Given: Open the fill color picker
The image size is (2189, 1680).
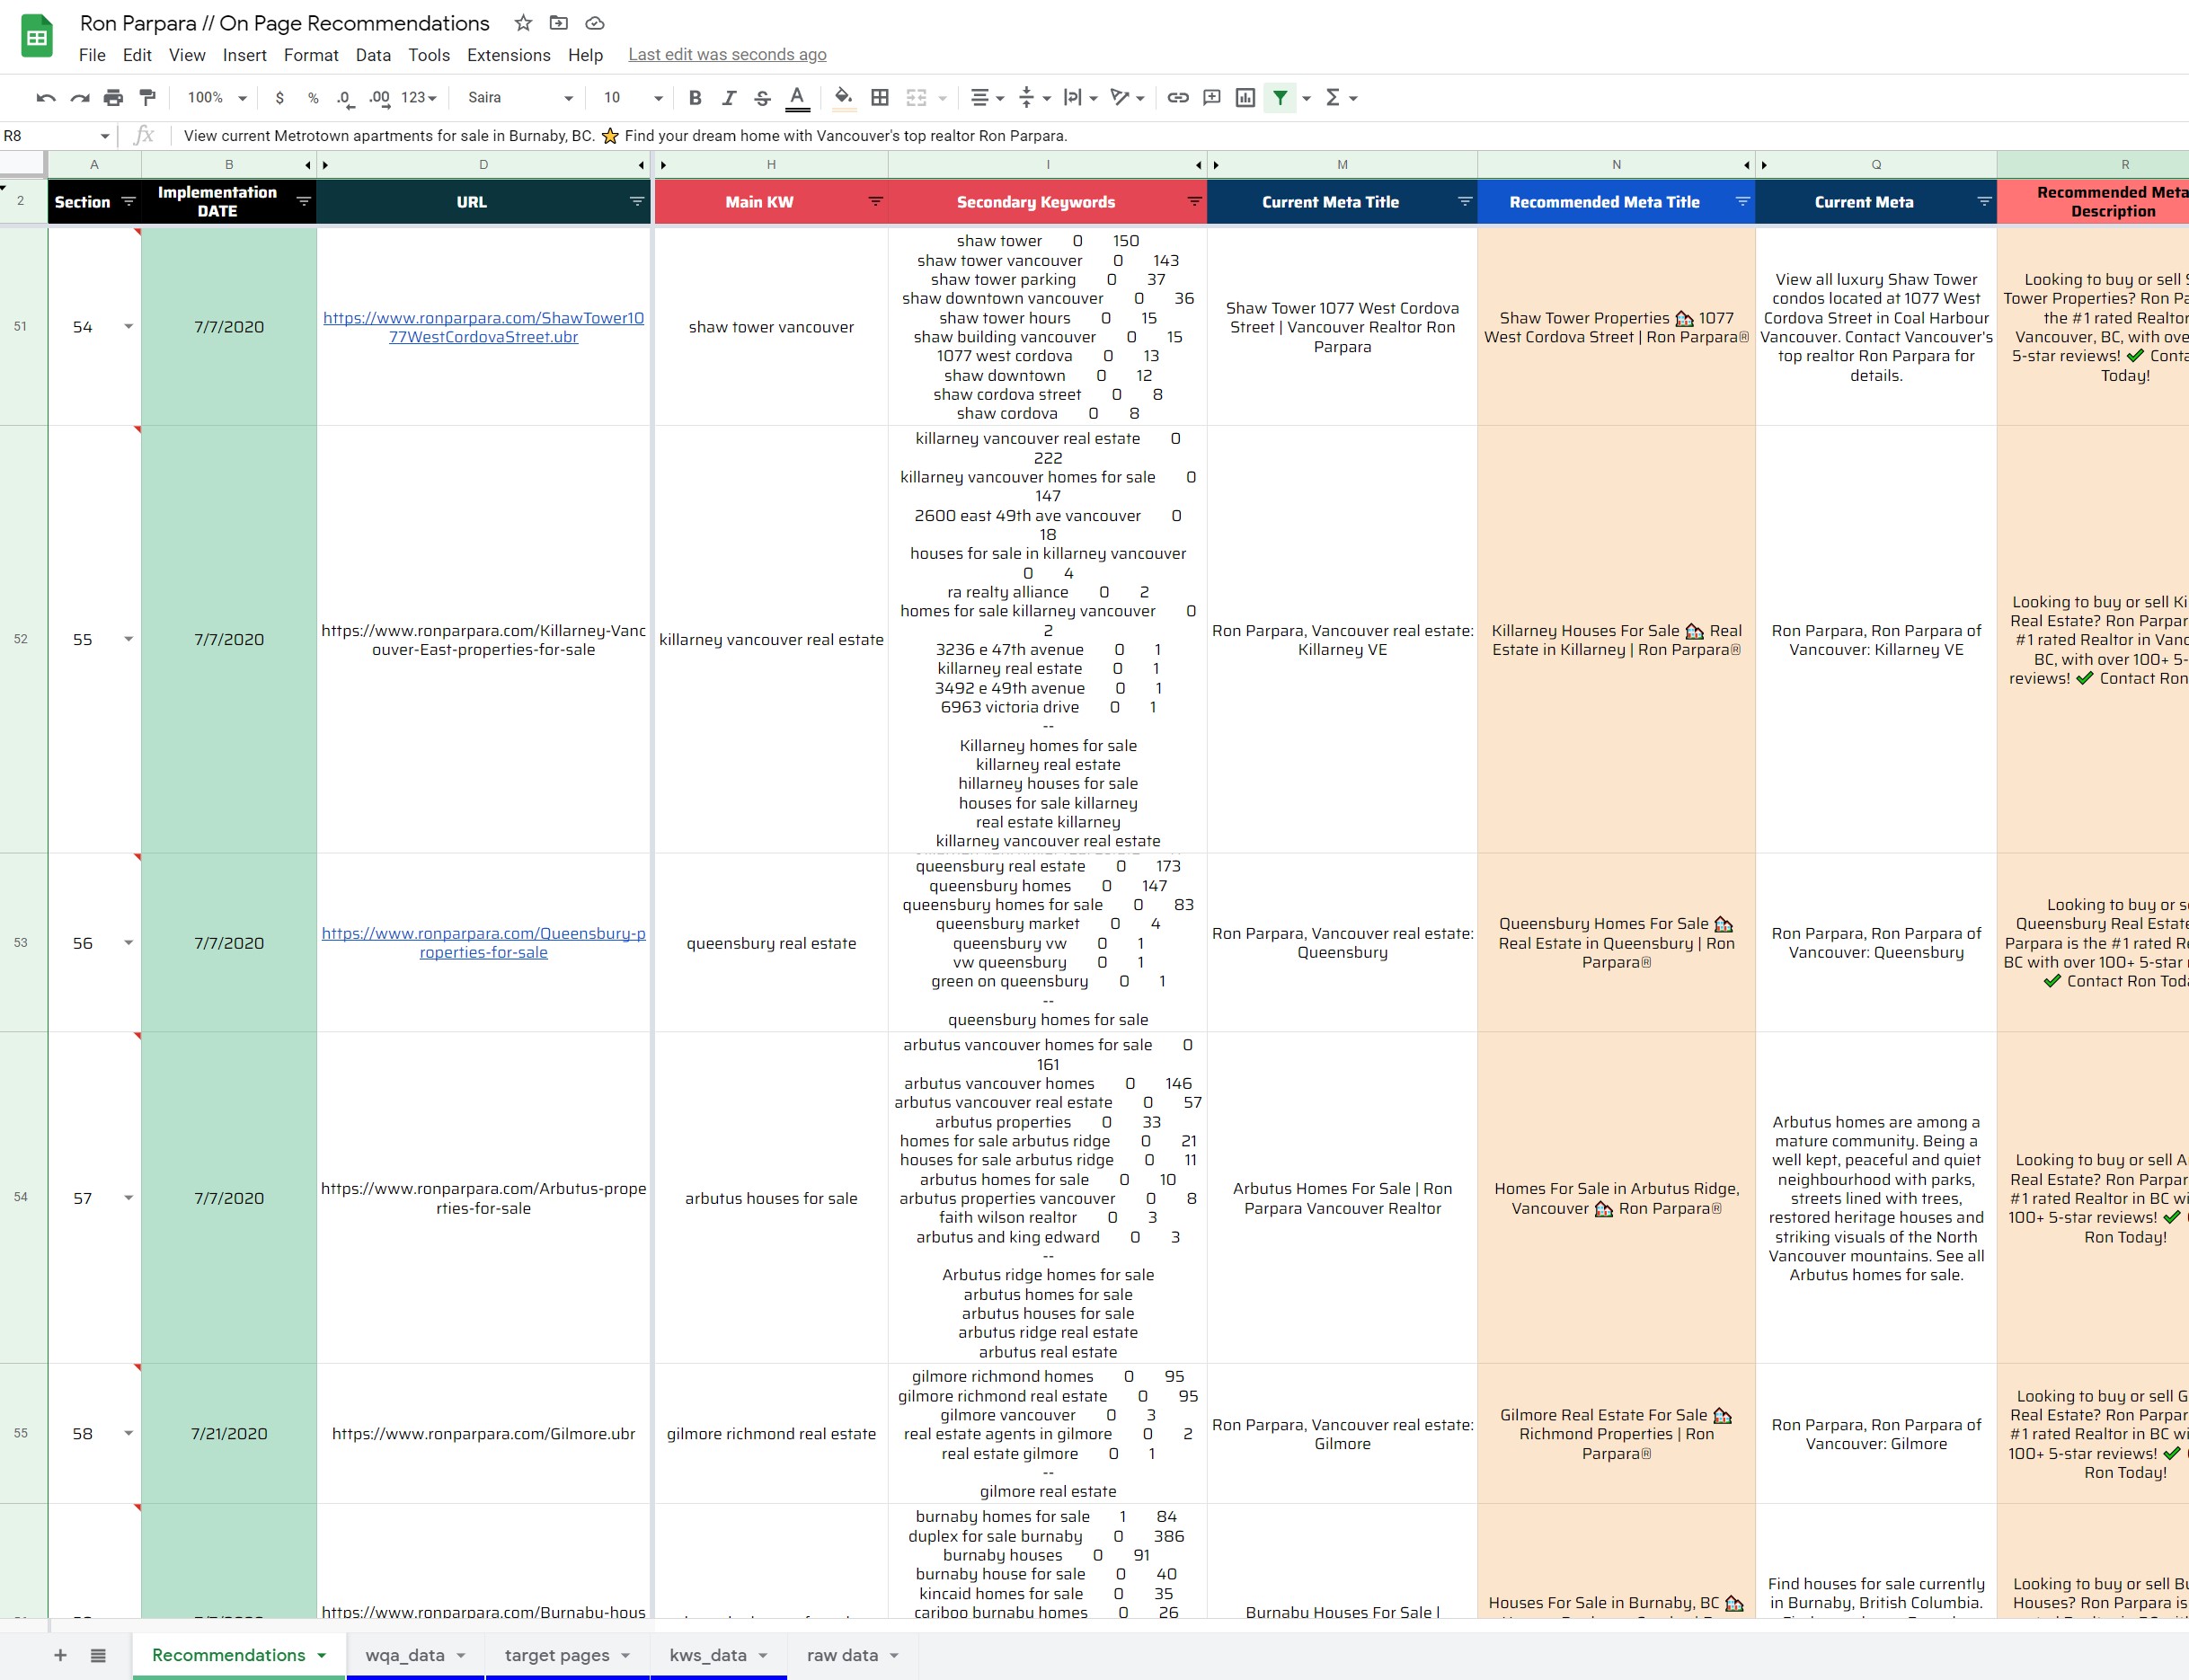Looking at the screenshot, I should pyautogui.click(x=843, y=97).
